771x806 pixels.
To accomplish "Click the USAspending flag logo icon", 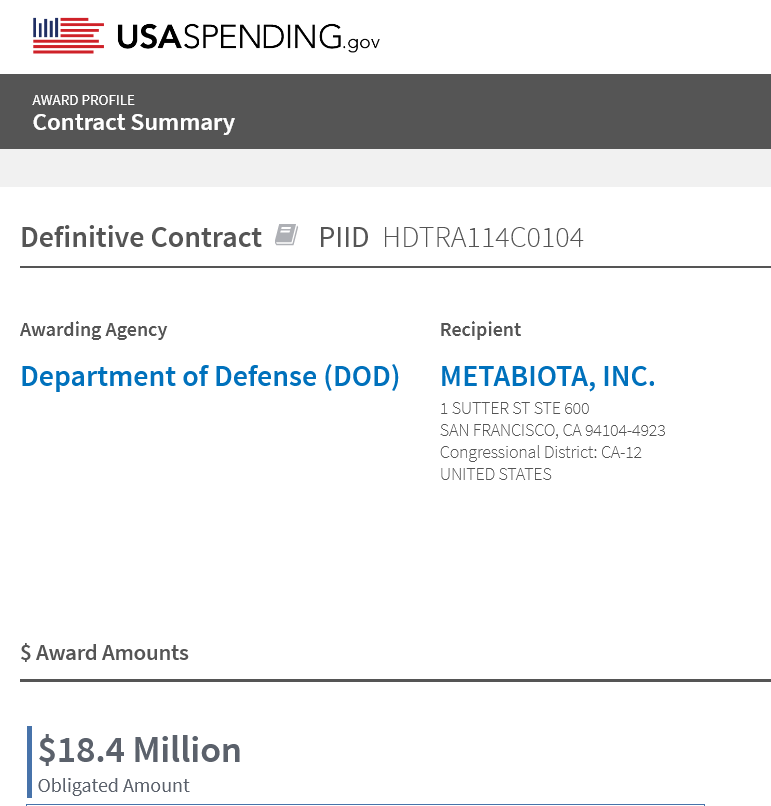I will 68,36.
